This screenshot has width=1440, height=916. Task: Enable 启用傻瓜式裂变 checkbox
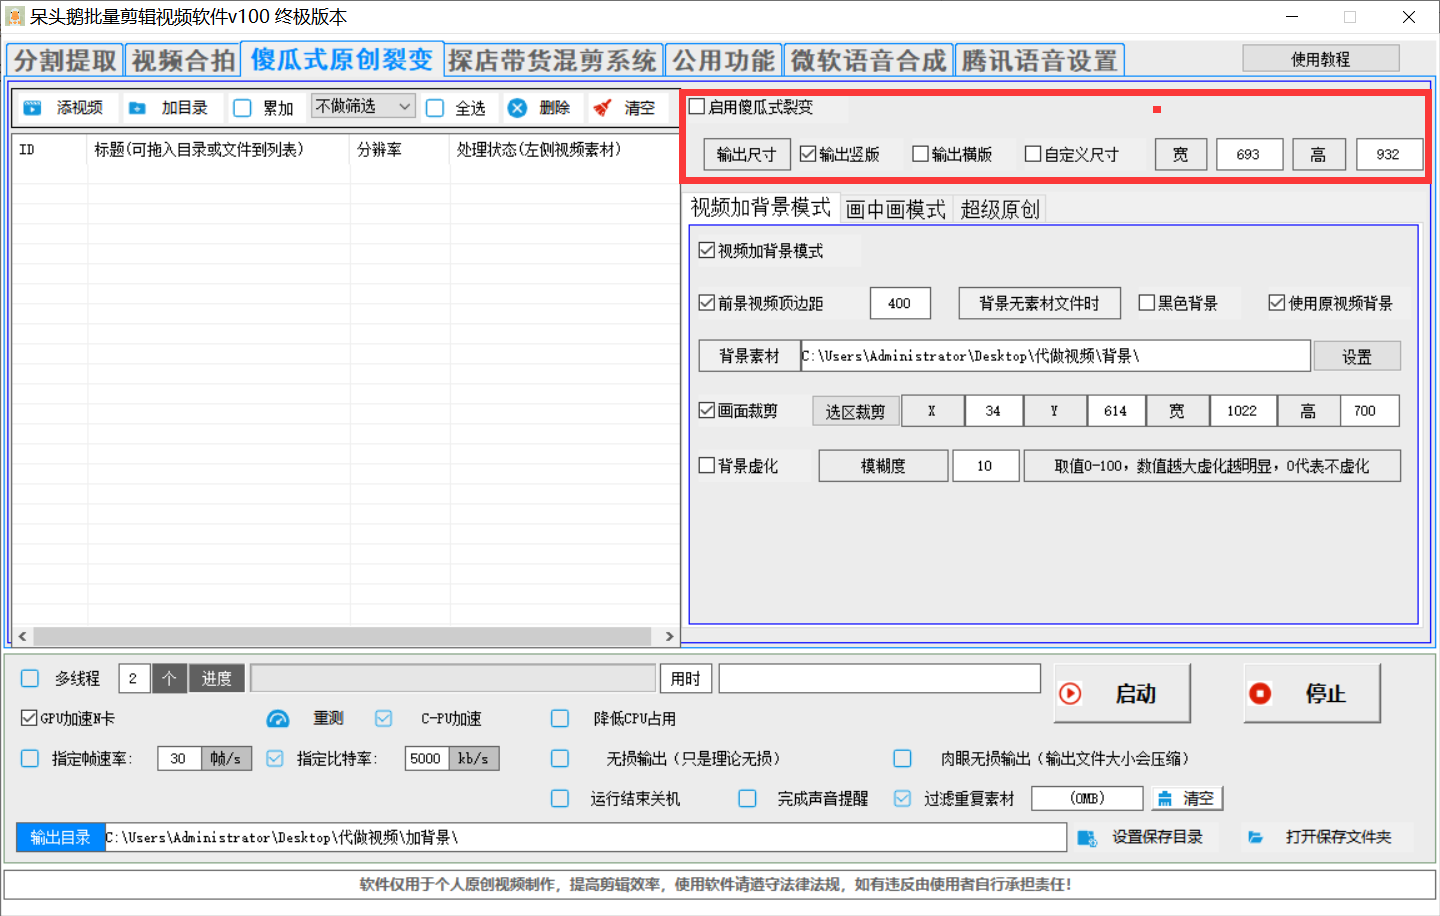(697, 107)
